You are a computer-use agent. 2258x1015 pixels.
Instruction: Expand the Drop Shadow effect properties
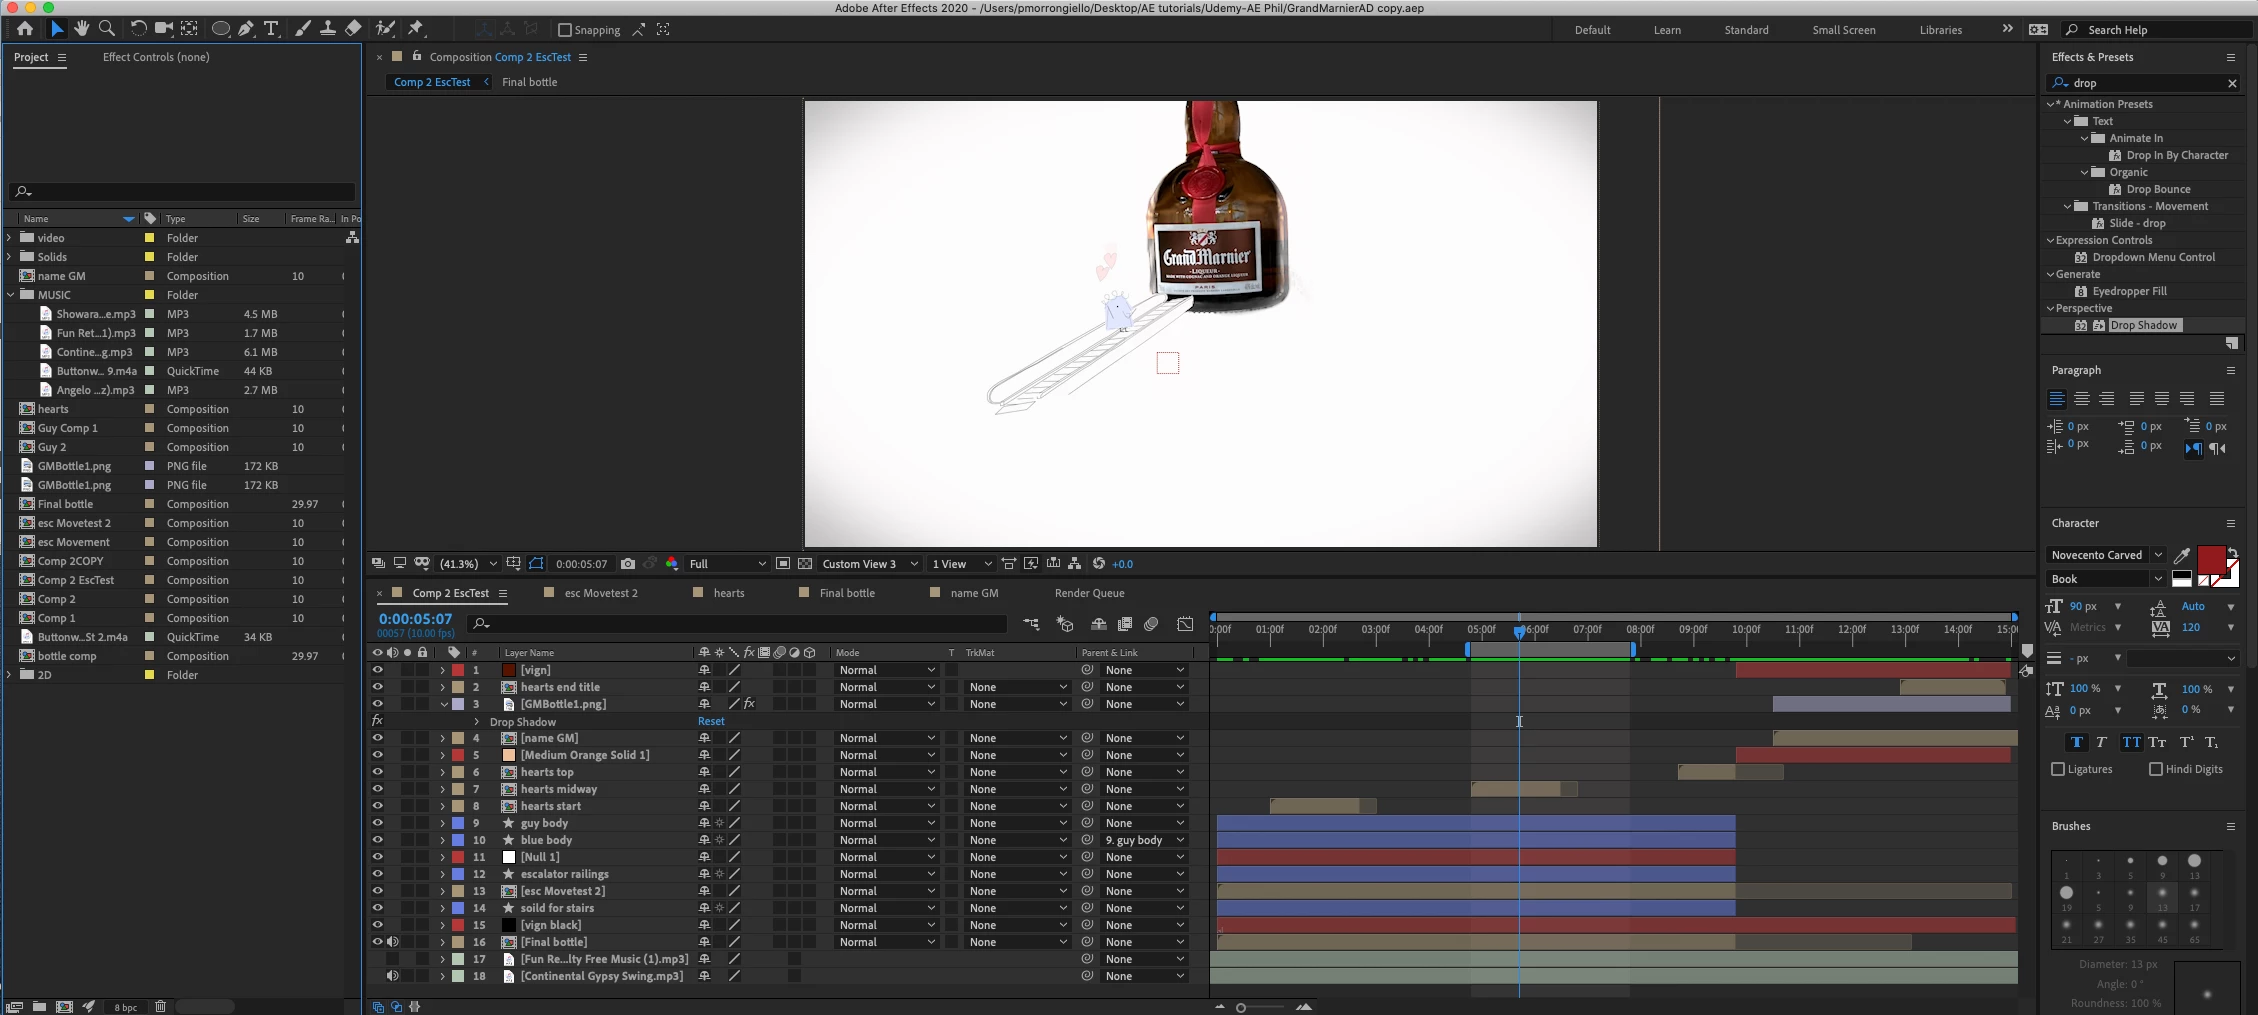click(477, 721)
